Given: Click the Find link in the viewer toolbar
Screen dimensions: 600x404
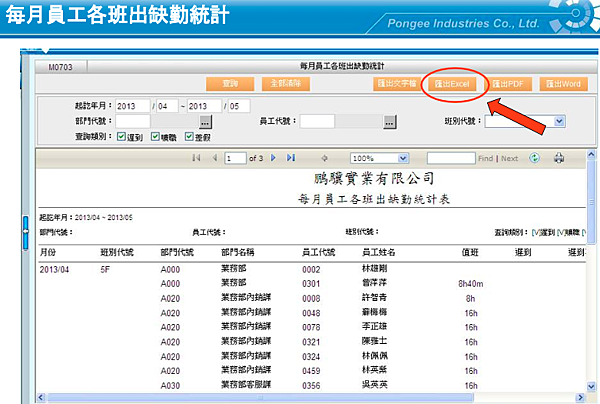Looking at the screenshot, I should (486, 158).
